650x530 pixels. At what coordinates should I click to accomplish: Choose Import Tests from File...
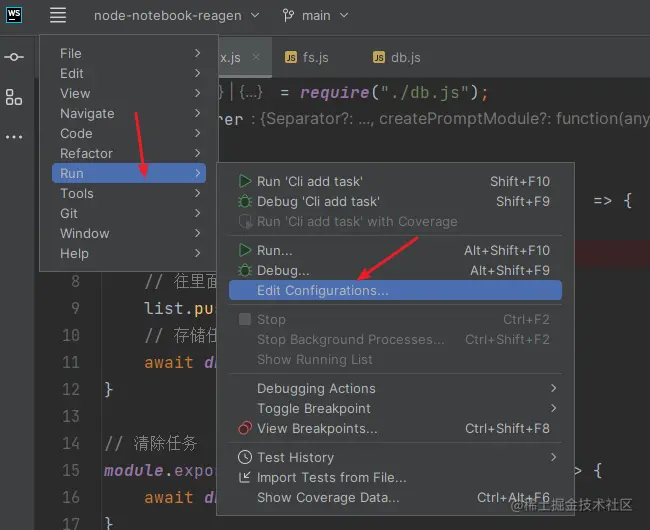coord(395,477)
